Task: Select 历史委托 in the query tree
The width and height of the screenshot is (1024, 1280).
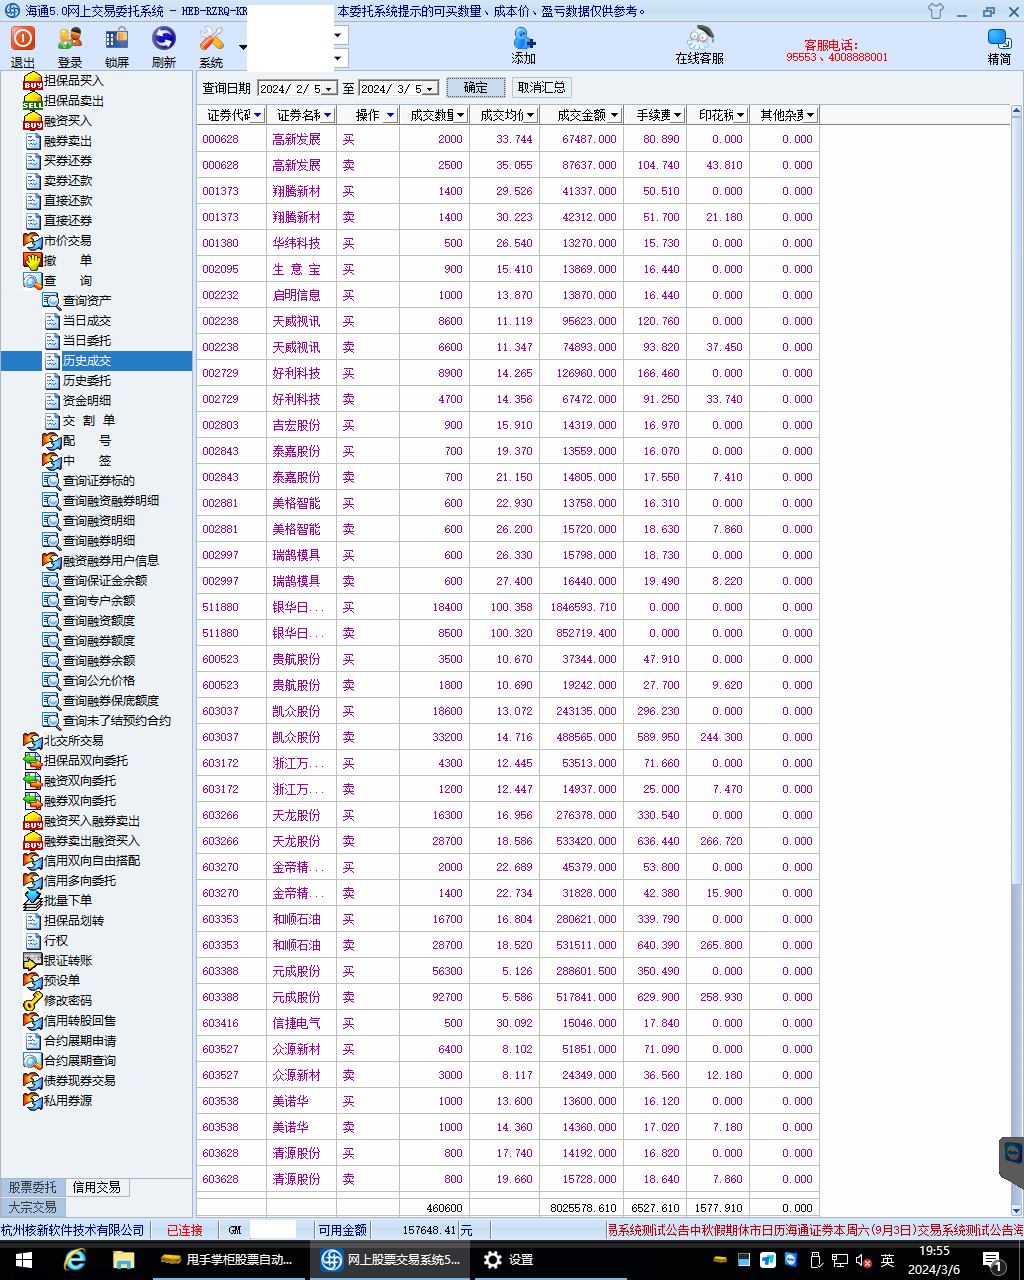Action: tap(87, 381)
